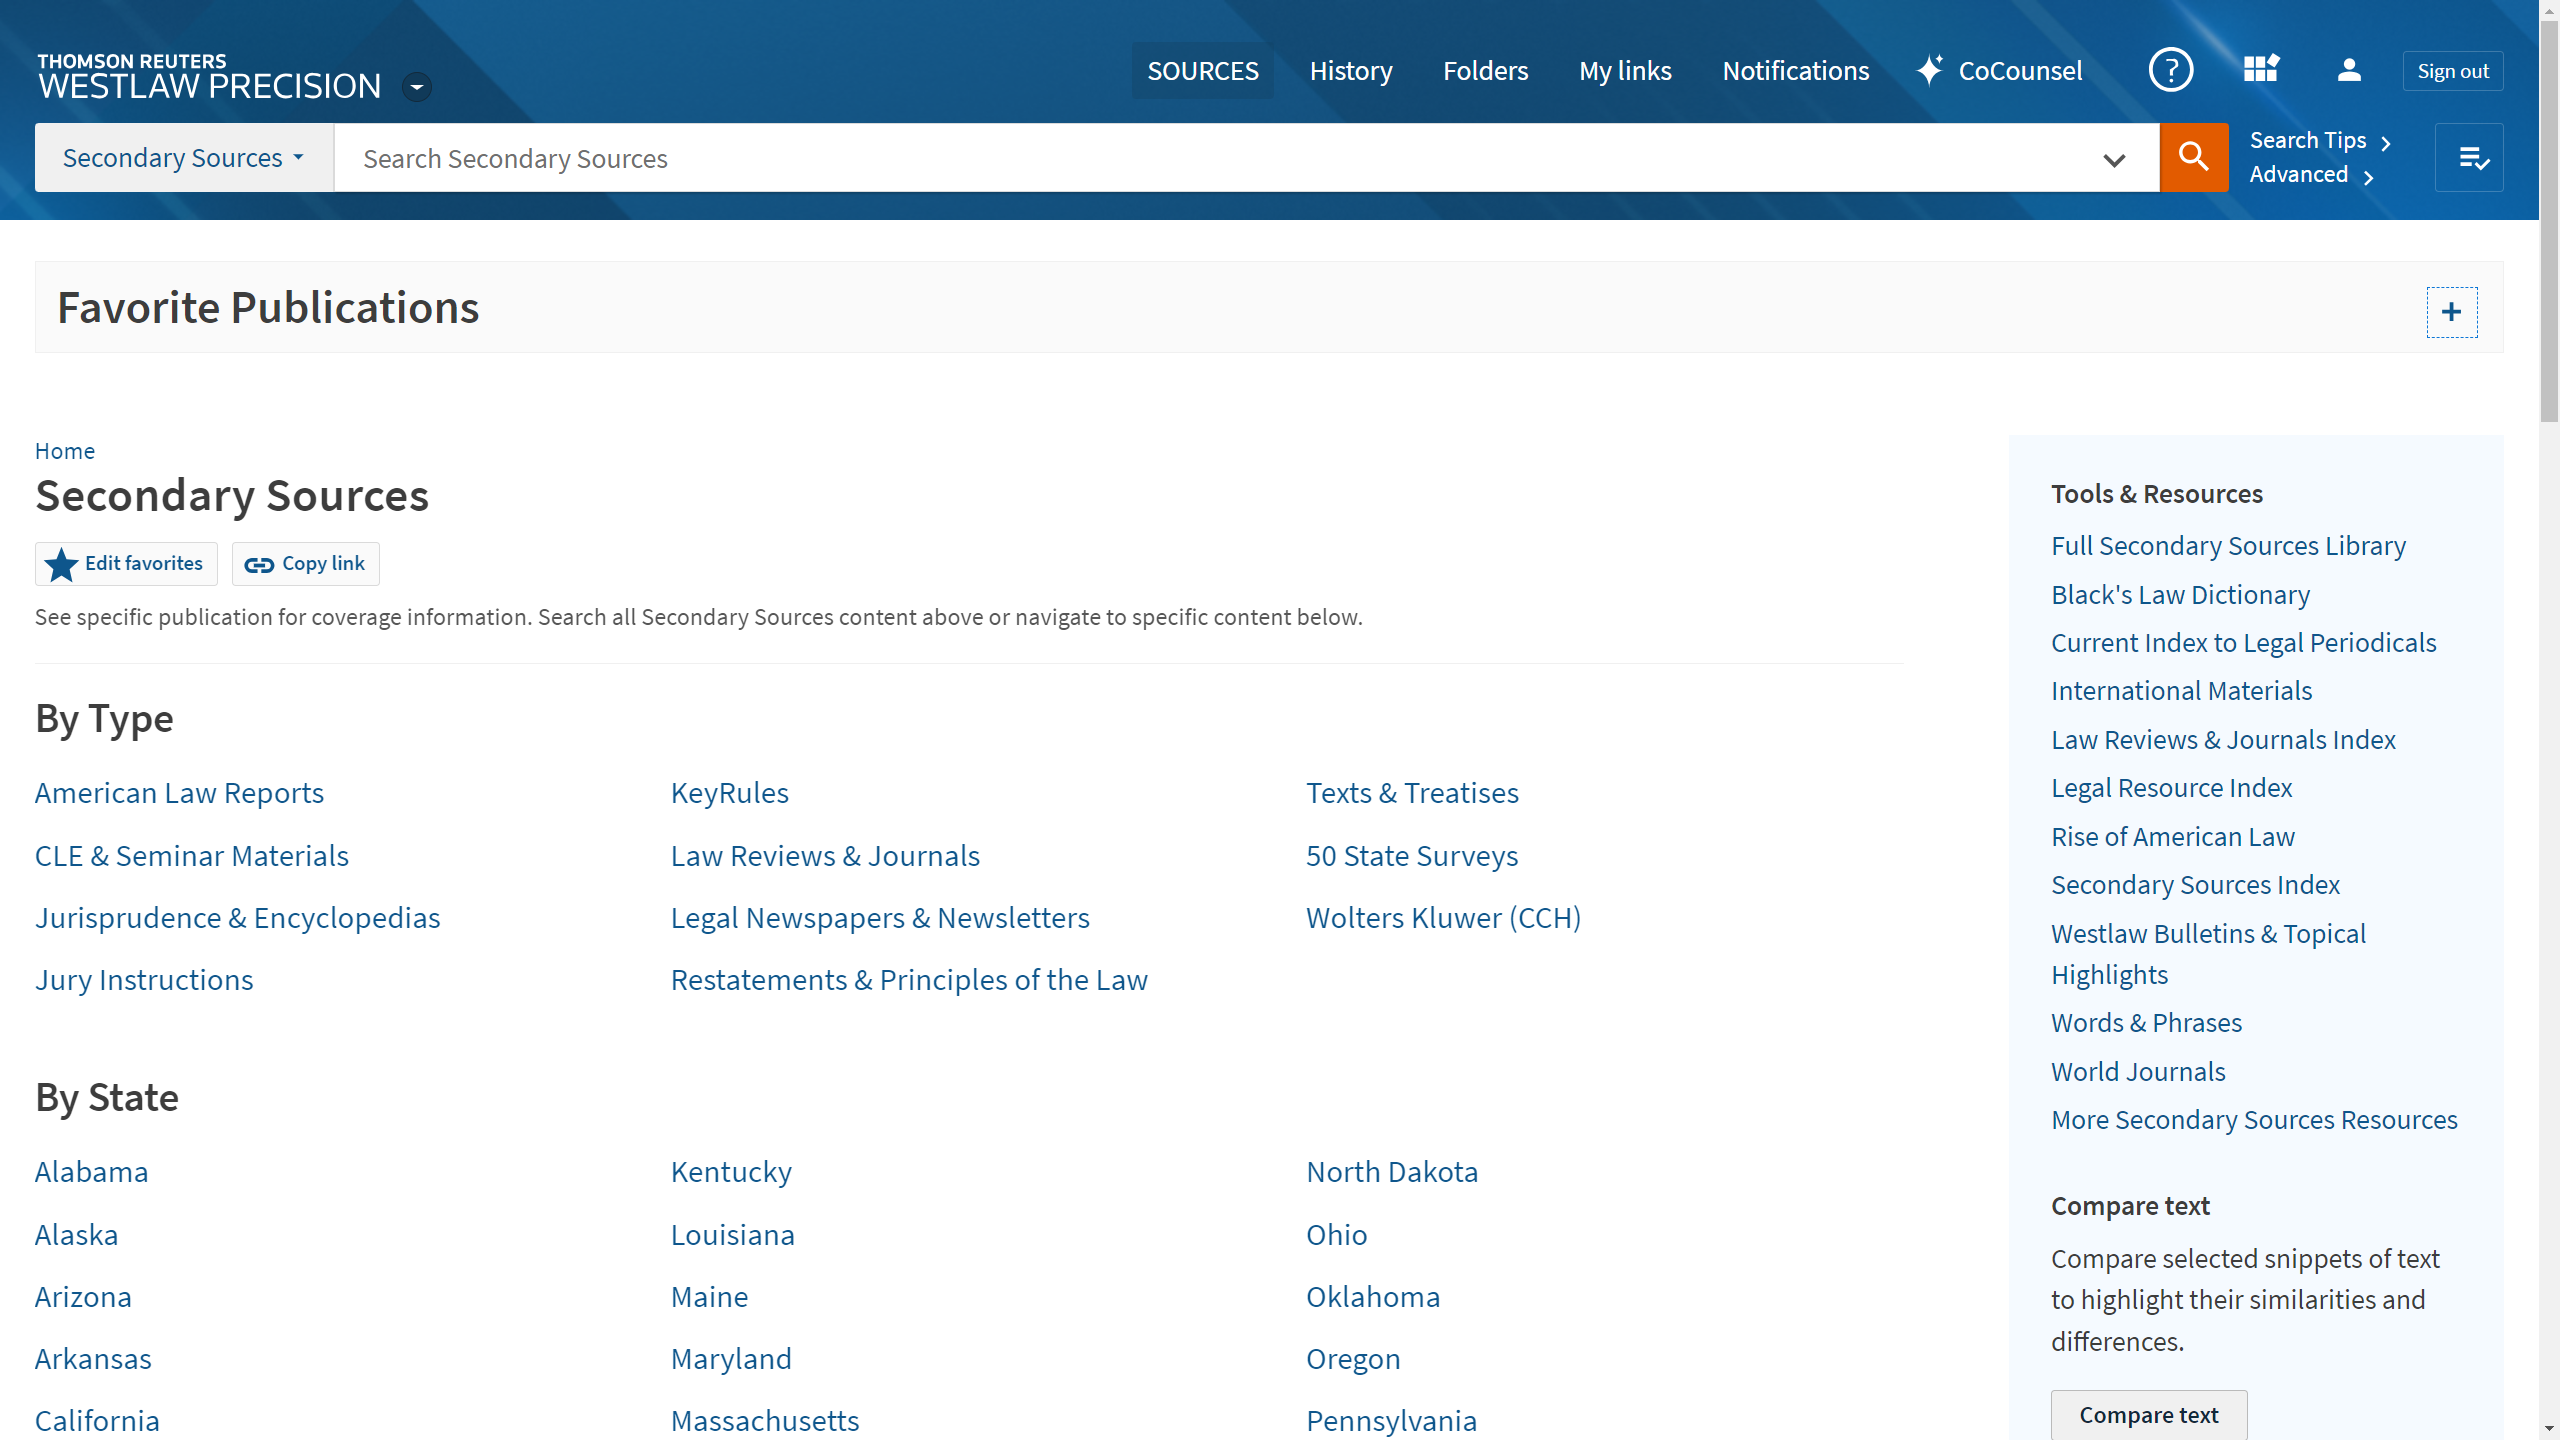
Task: Open the help question mark icon
Action: [2170, 70]
